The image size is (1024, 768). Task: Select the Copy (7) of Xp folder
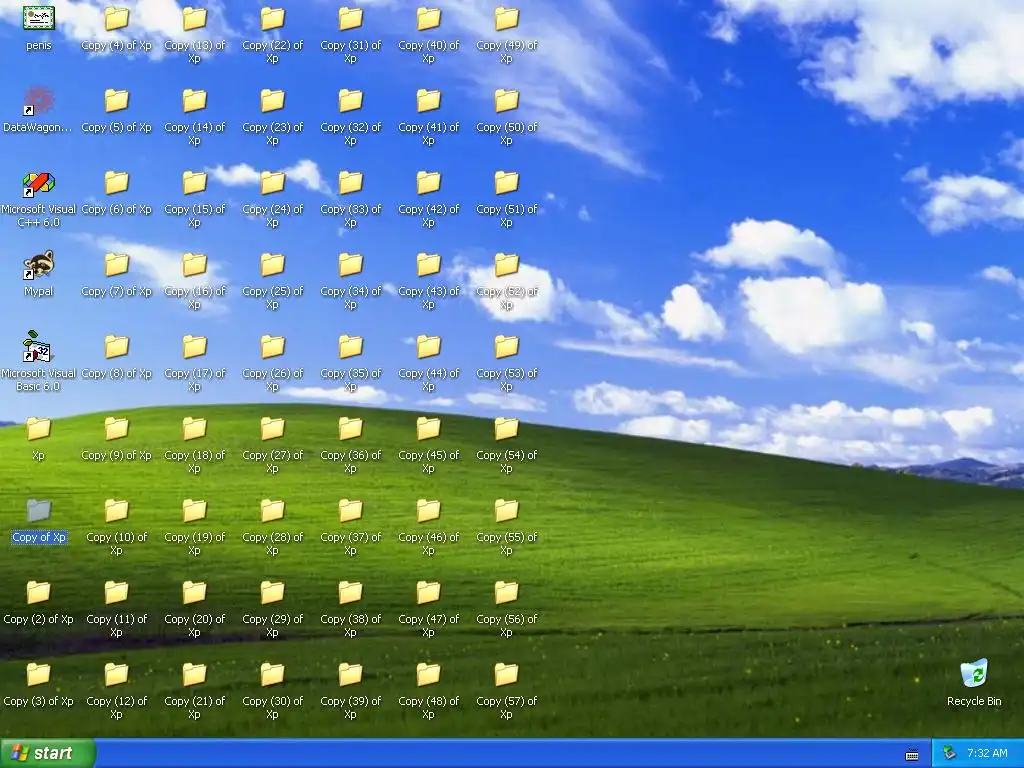click(116, 265)
